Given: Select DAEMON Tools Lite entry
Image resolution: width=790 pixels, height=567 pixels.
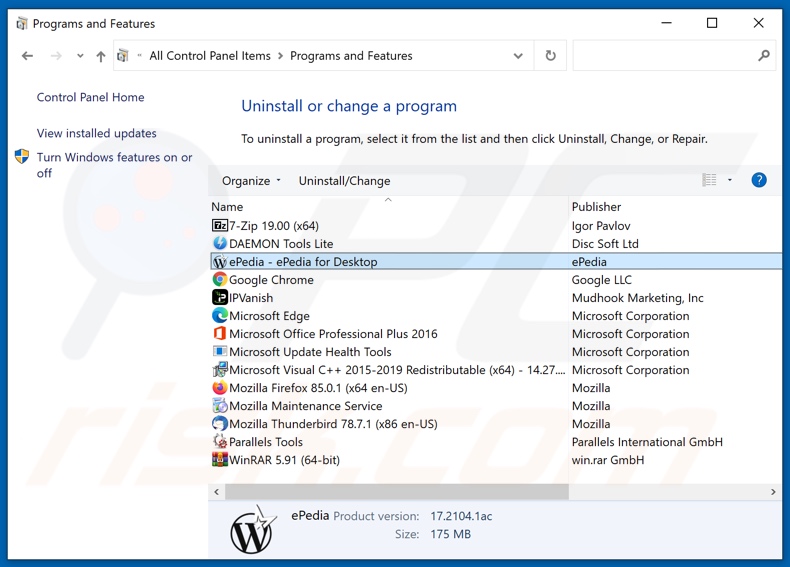Looking at the screenshot, I should 281,243.
